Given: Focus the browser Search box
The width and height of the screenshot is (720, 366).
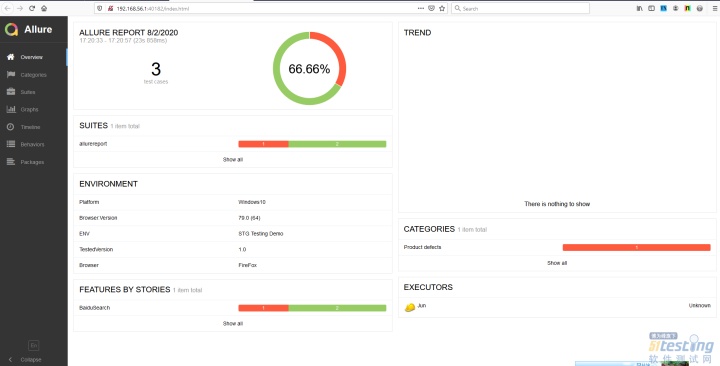Looking at the screenshot, I should coord(520,8).
